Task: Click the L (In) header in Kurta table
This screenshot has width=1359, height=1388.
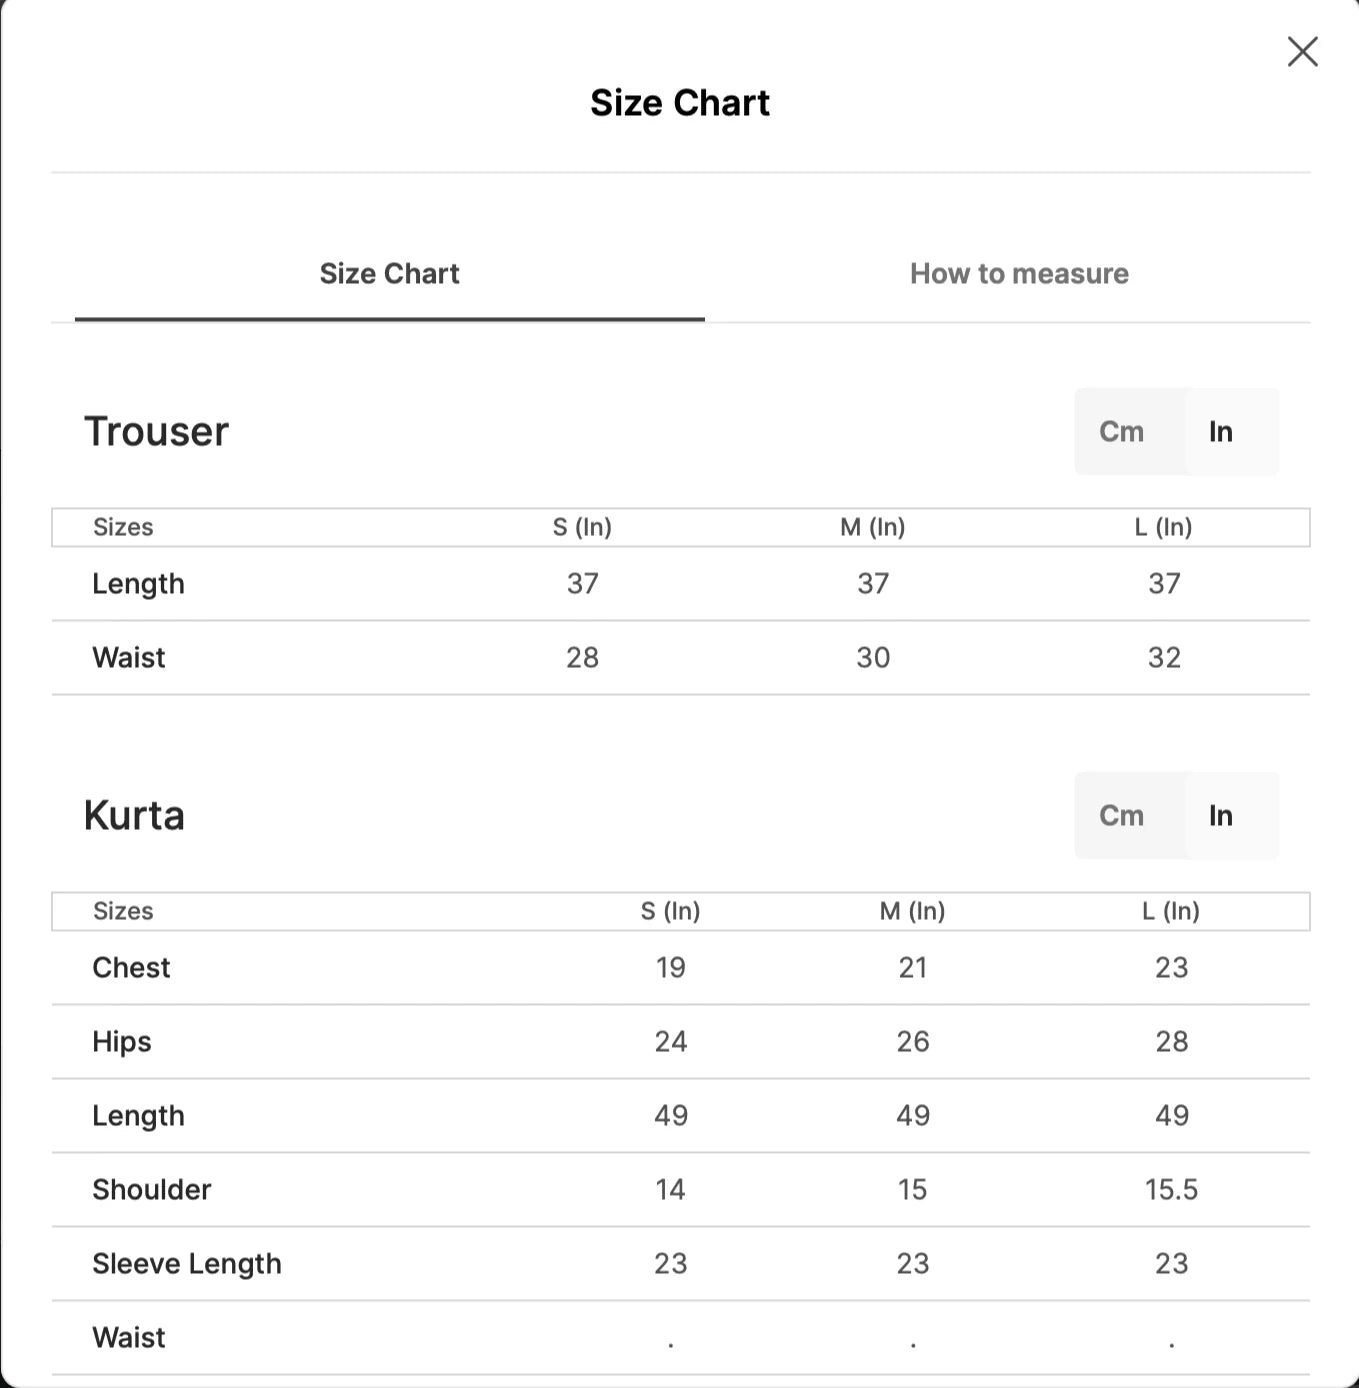Action: pyautogui.click(x=1172, y=911)
